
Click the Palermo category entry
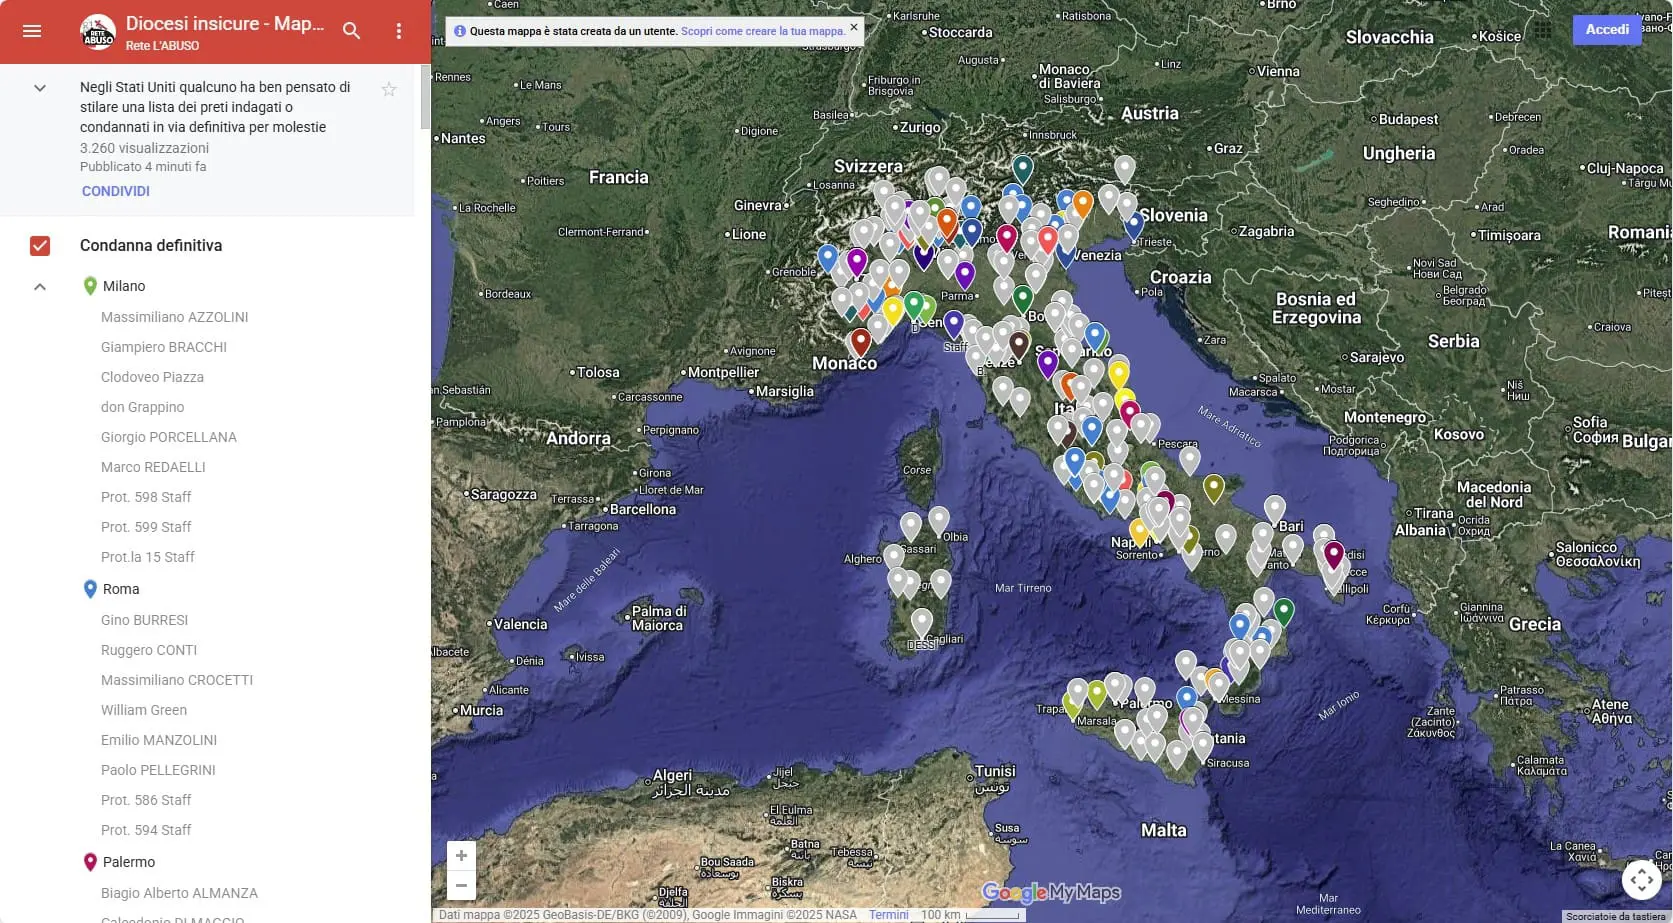(x=129, y=862)
